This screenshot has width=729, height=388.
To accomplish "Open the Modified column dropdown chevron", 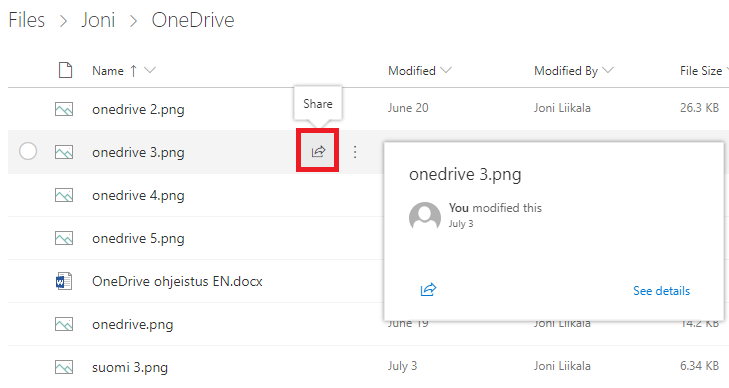I will pos(446,70).
